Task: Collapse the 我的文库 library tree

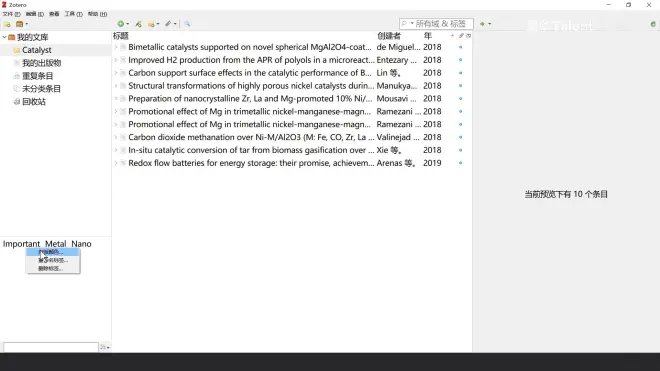Action: coord(4,37)
